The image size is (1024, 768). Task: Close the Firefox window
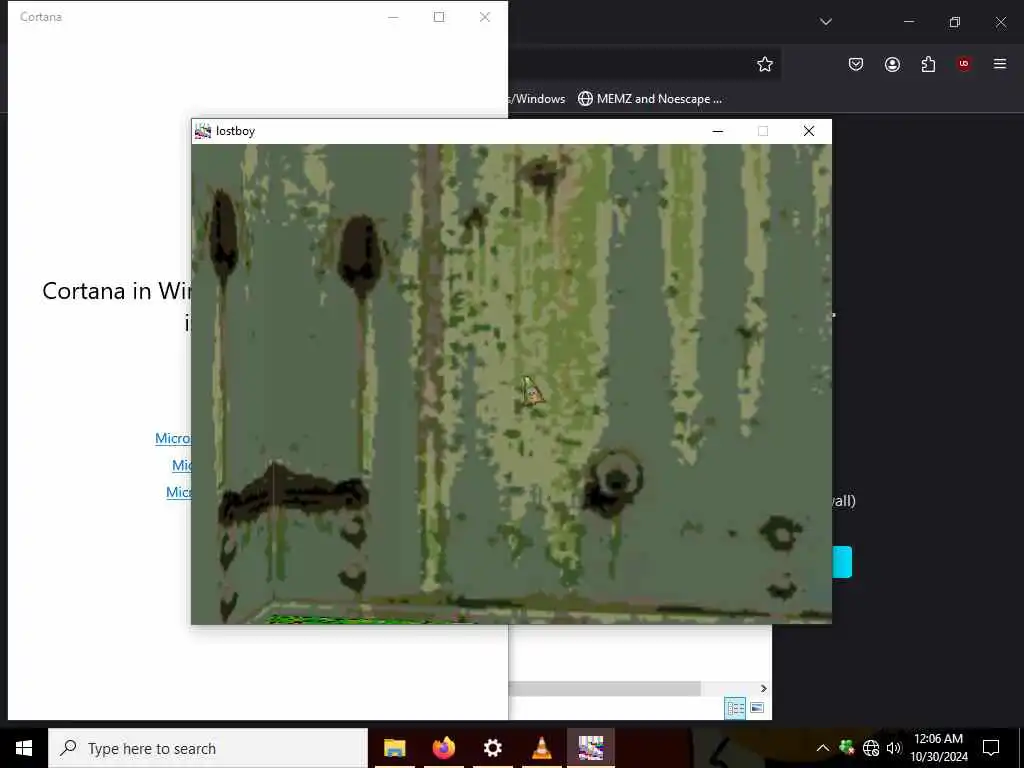coord(1000,22)
